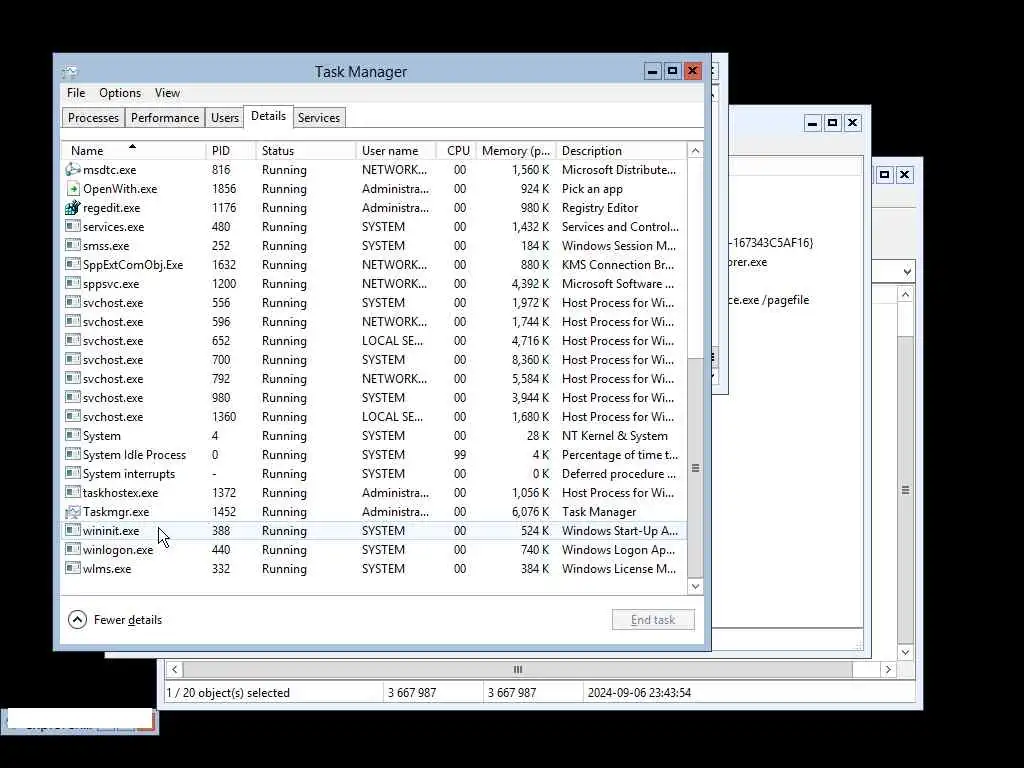Click the Taskmgr.exe process icon

click(x=72, y=511)
